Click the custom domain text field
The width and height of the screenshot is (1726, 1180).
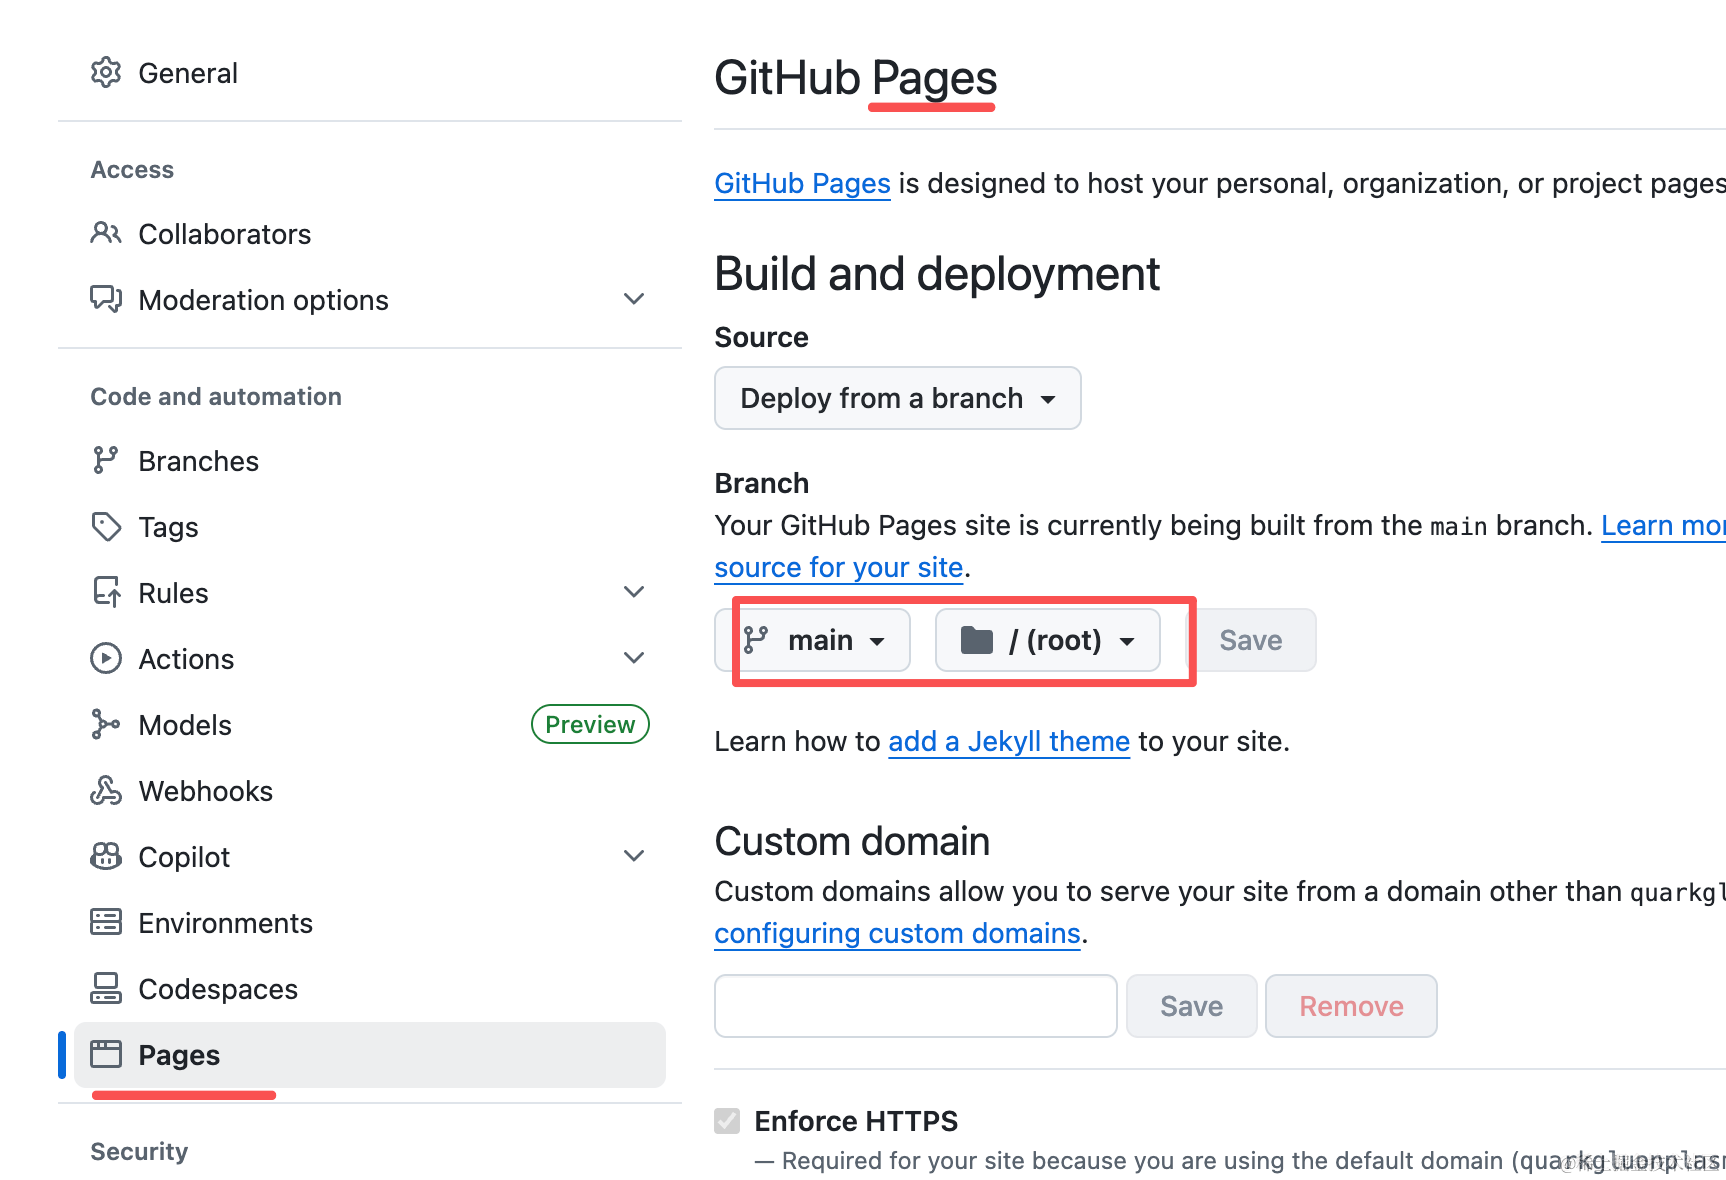(916, 1006)
